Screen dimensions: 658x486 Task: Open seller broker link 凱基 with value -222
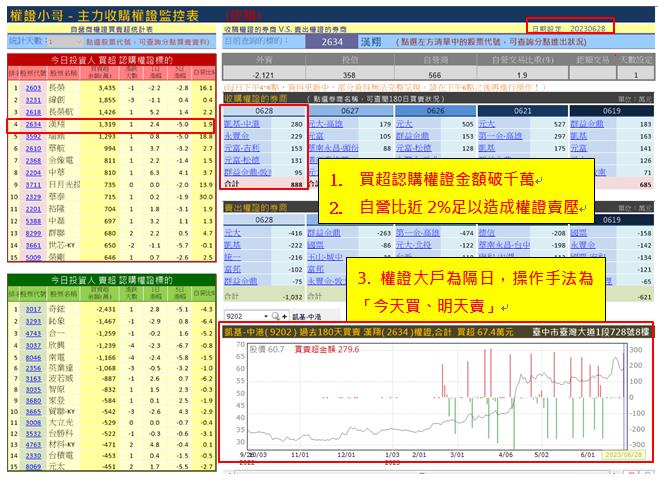[232, 245]
